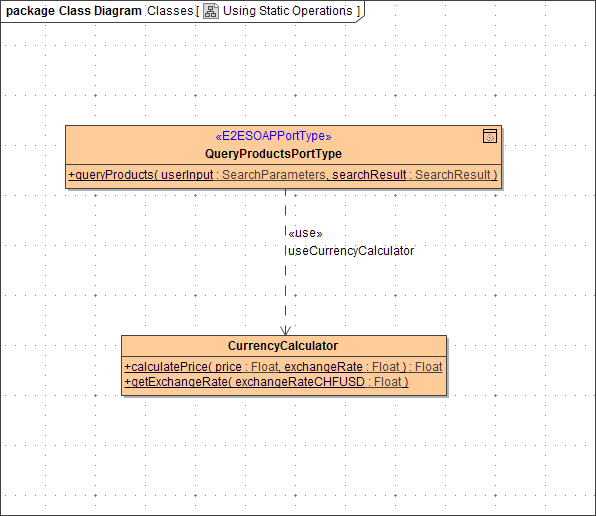Click the dependency arrowhead at CurrencyCalculator
Screen dimensions: 596x516
click(285, 330)
